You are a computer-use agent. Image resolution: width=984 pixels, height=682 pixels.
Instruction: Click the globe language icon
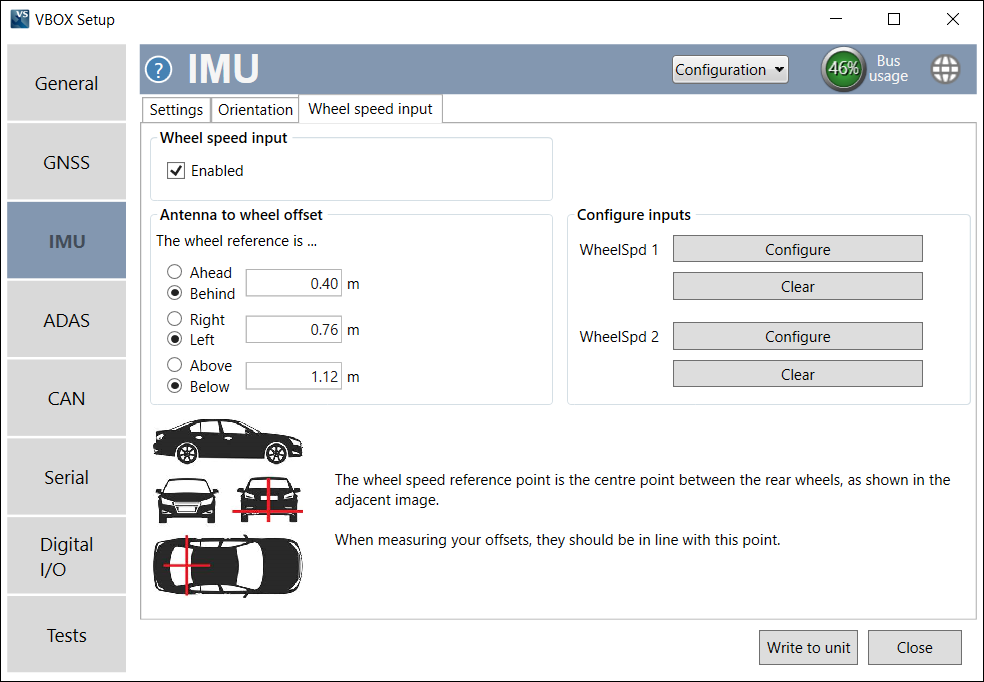coord(945,69)
